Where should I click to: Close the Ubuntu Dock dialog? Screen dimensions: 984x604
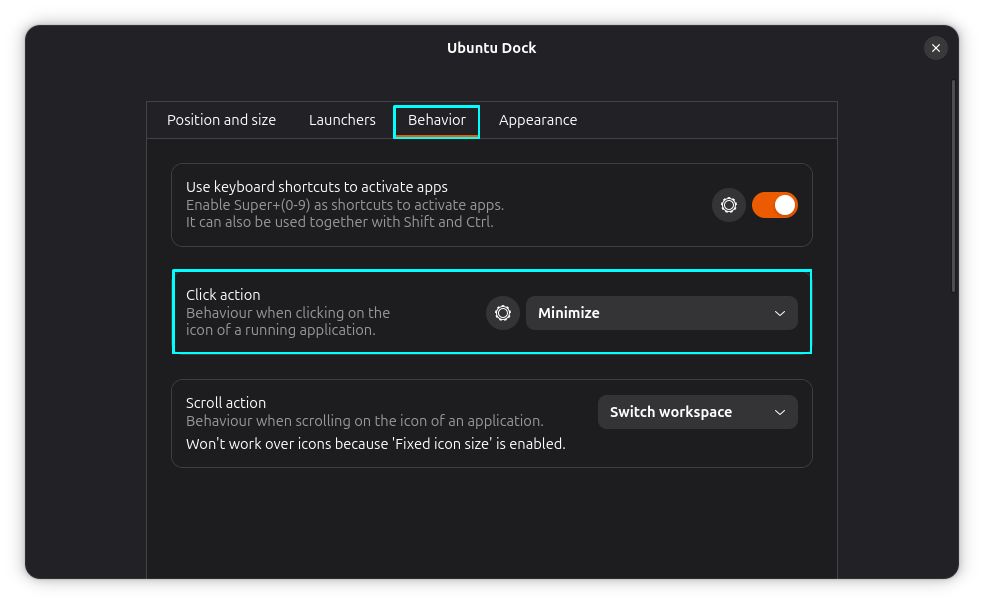[936, 48]
